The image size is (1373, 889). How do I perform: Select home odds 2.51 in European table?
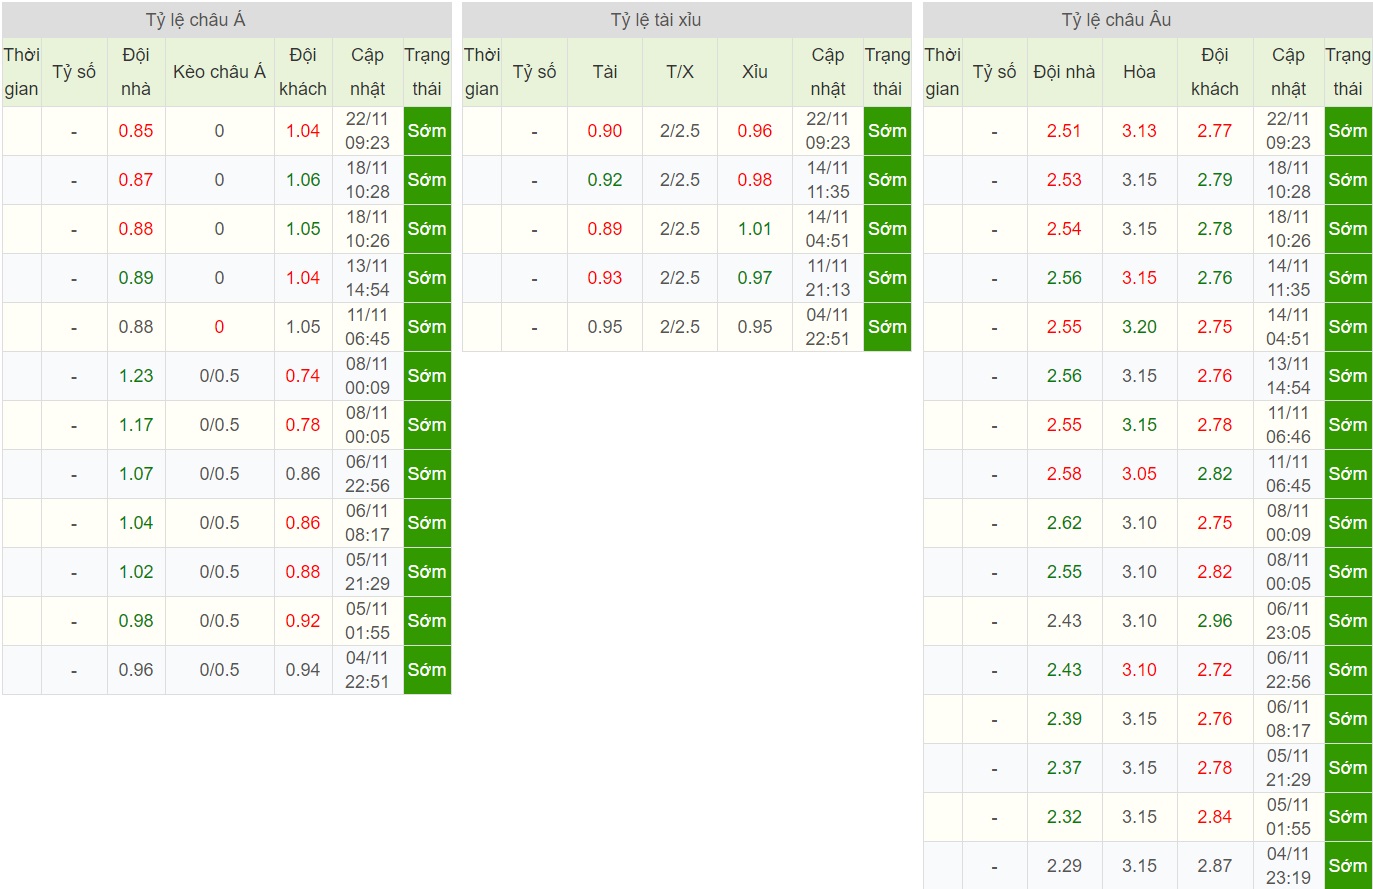coord(1064,131)
